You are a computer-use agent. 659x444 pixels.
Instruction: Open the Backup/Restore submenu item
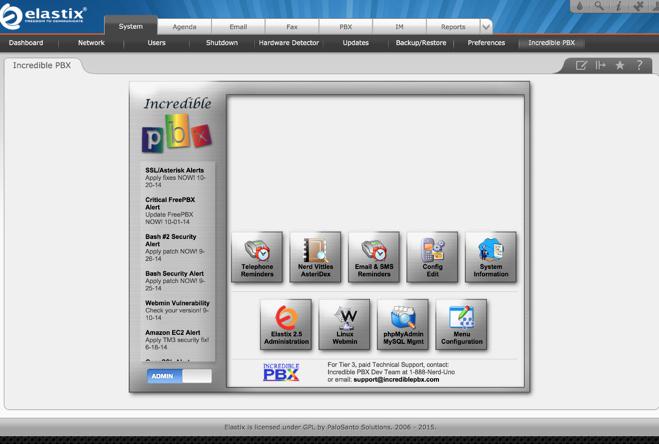click(421, 43)
